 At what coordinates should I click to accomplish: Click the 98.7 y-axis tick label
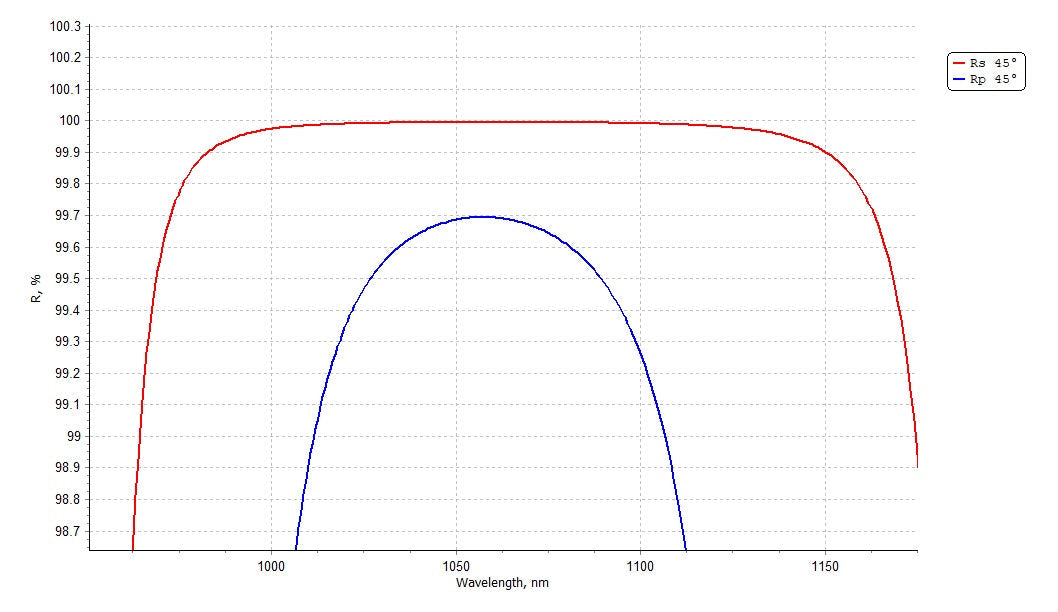tap(67, 532)
